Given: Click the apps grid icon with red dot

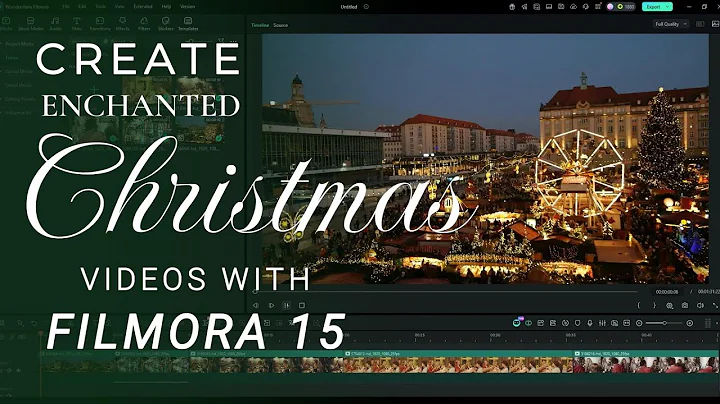Looking at the screenshot, I should coord(598,7).
